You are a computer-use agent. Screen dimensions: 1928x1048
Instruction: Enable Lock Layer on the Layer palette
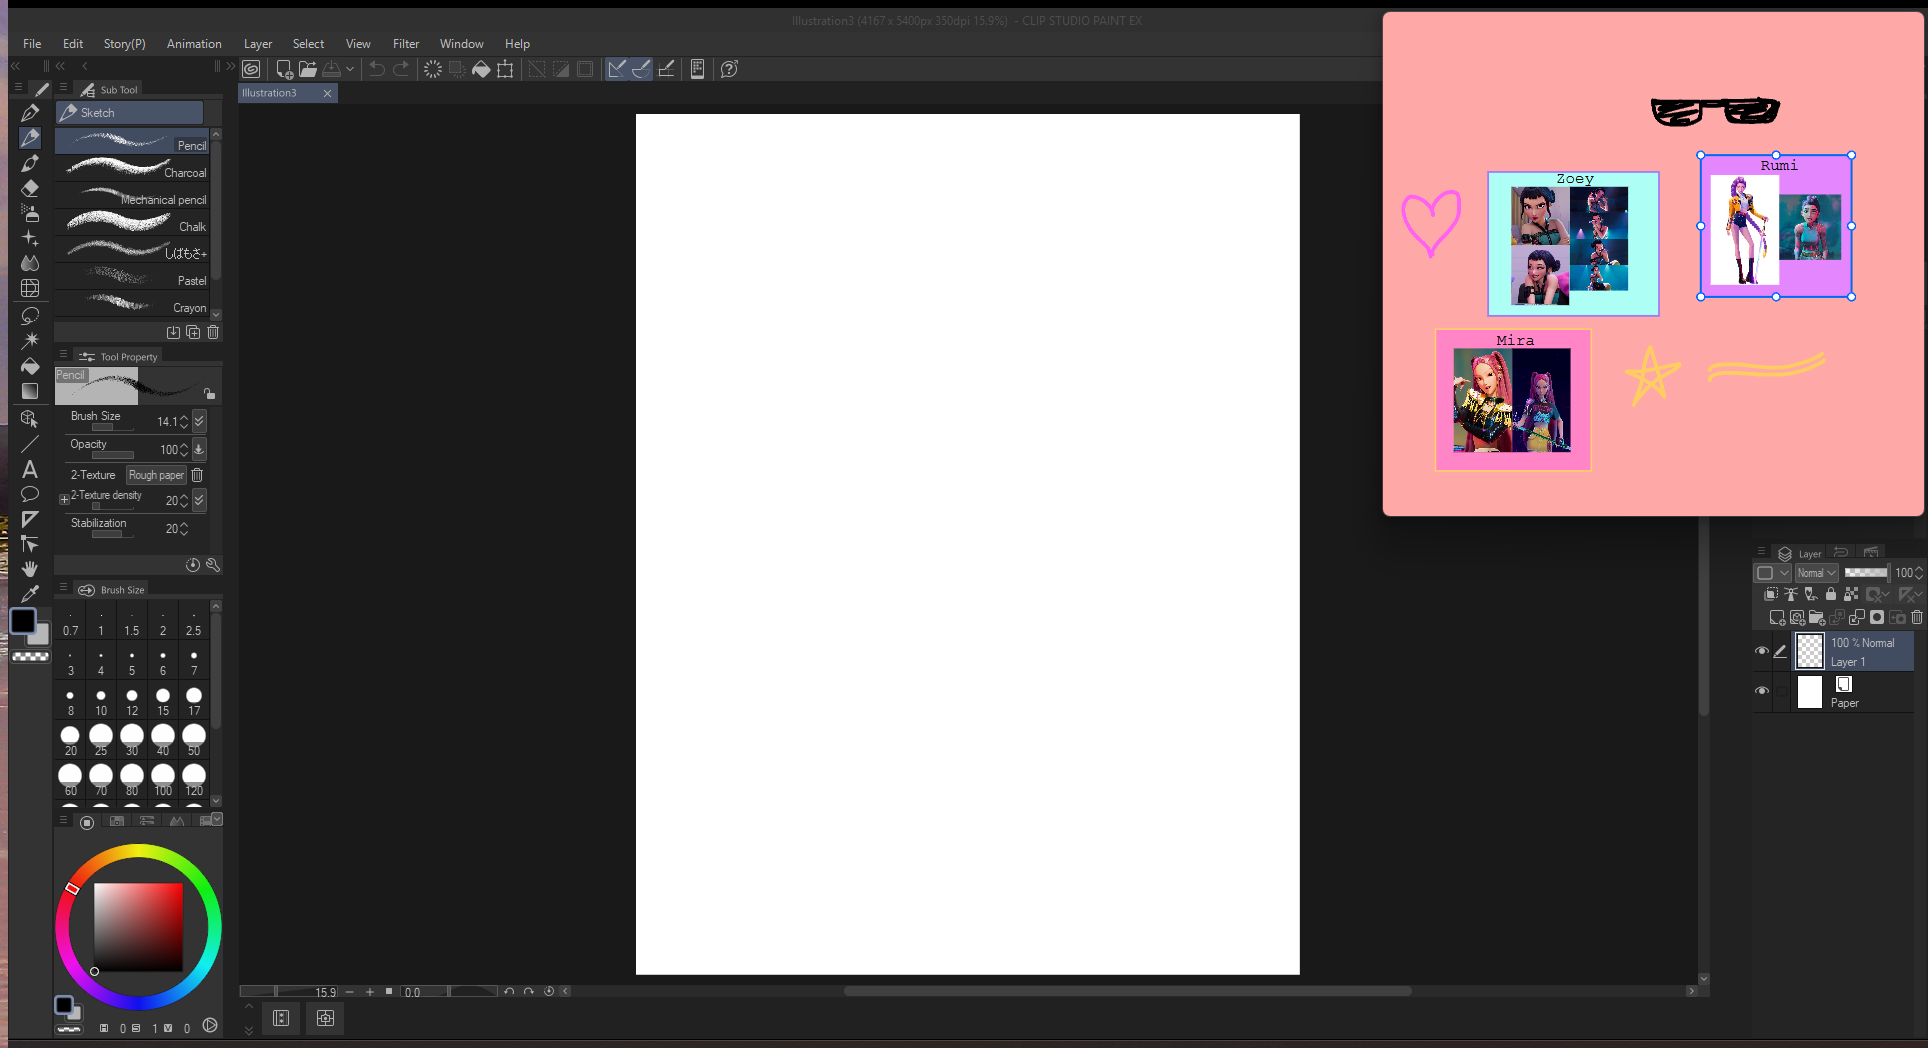point(1831,594)
